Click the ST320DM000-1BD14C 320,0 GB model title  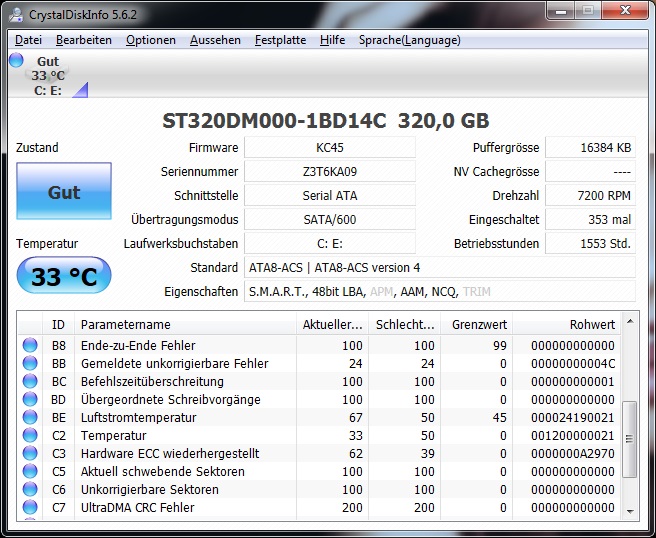(x=325, y=121)
